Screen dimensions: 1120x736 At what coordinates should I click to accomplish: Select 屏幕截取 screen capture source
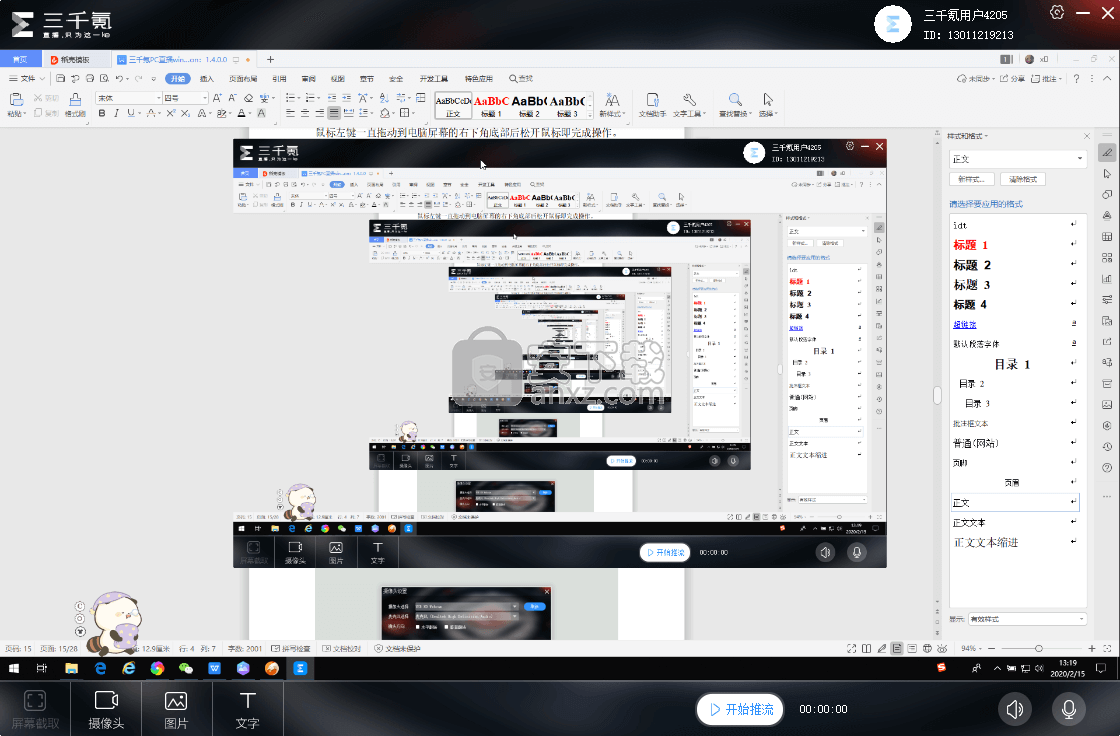click(35, 709)
